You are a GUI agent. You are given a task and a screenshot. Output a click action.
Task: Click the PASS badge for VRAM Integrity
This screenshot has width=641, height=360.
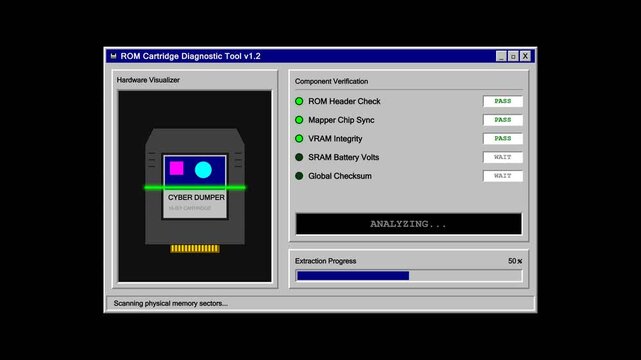tap(503, 139)
